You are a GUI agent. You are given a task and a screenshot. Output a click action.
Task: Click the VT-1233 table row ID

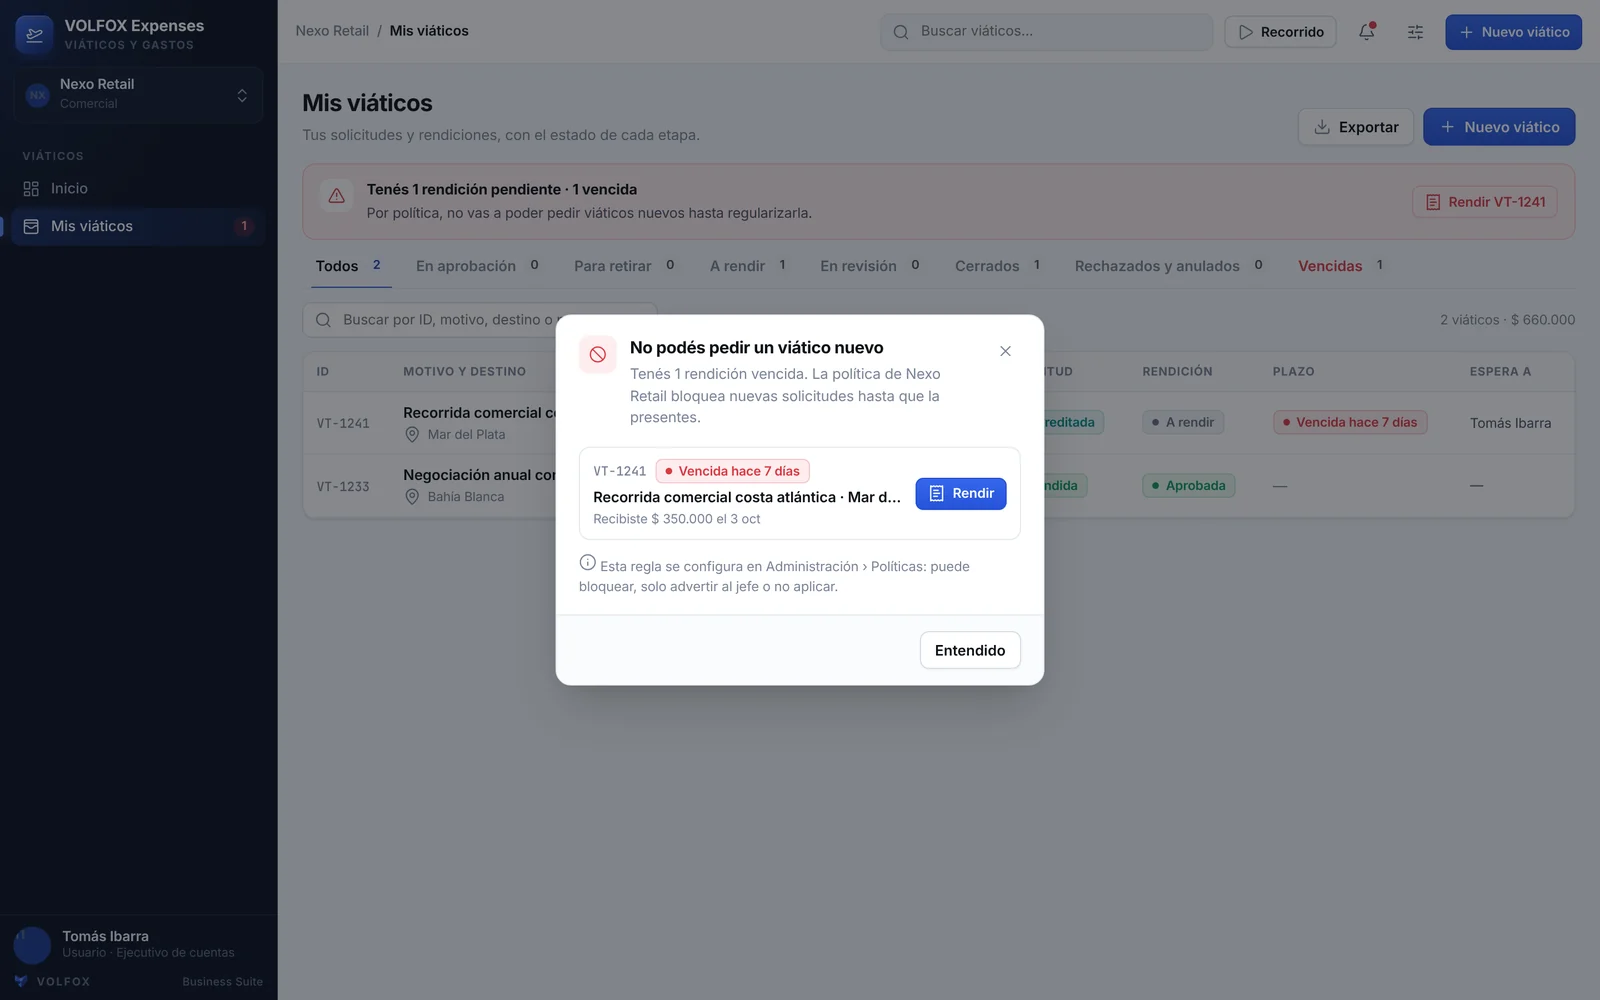[x=343, y=487]
